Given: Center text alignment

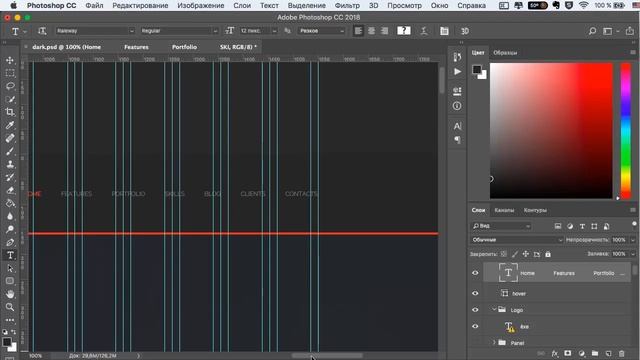Looking at the screenshot, I should pos(371,31).
